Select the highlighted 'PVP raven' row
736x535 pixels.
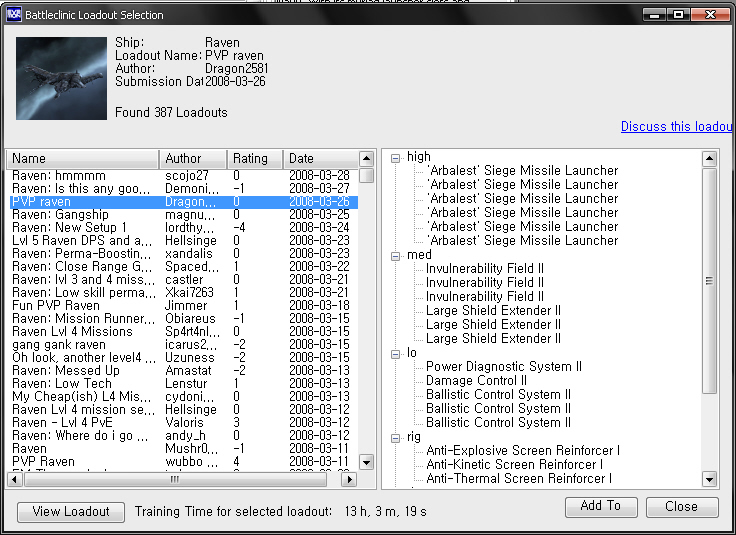pyautogui.click(x=184, y=202)
